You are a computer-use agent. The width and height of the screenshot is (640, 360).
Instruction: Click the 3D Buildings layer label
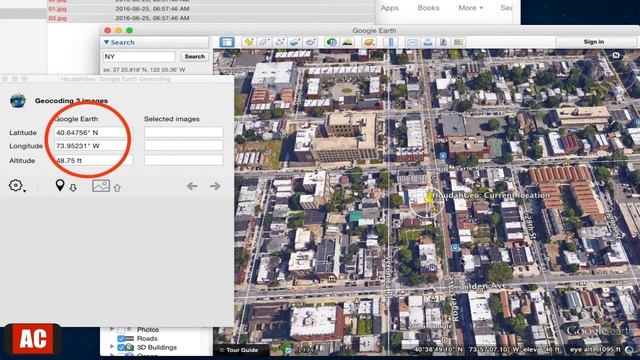pyautogui.click(x=157, y=347)
